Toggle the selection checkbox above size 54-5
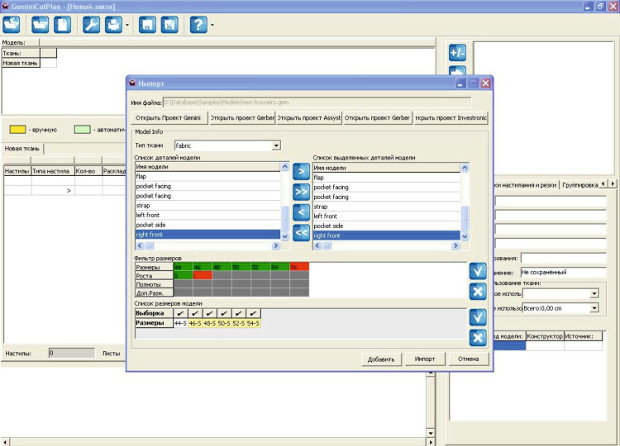620x446 pixels. (x=253, y=313)
